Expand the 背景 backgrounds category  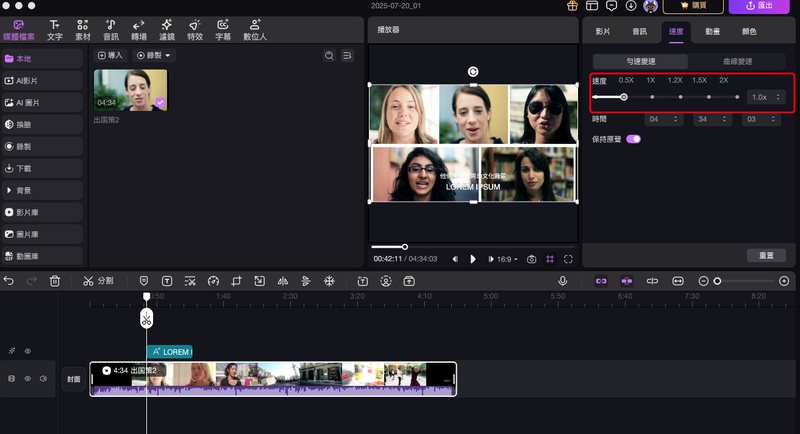coord(42,190)
